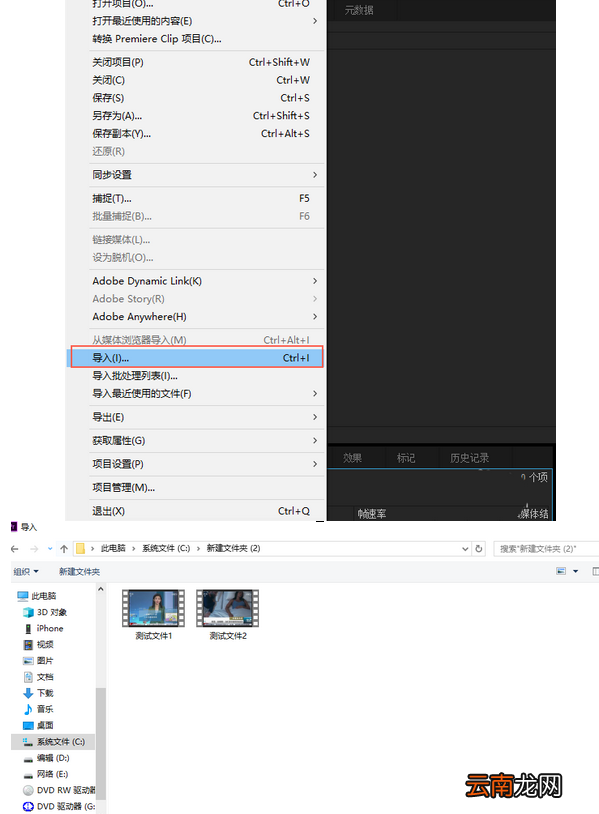
Task: Open the 获取属性(G) submenu
Action: [x=206, y=440]
